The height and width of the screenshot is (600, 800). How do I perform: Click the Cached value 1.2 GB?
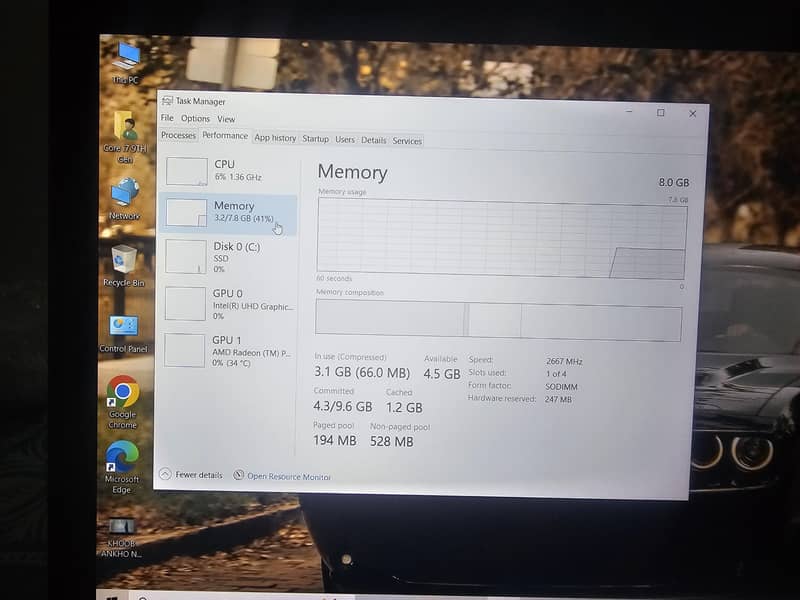[x=404, y=408]
